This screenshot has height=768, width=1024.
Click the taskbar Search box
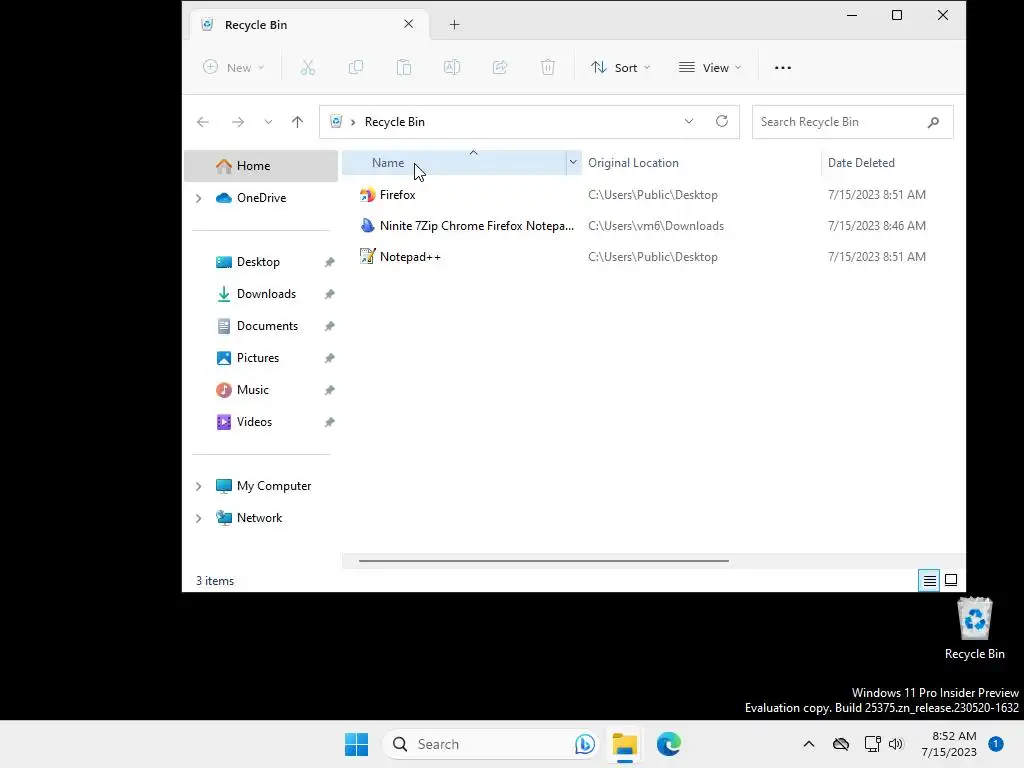(x=490, y=744)
